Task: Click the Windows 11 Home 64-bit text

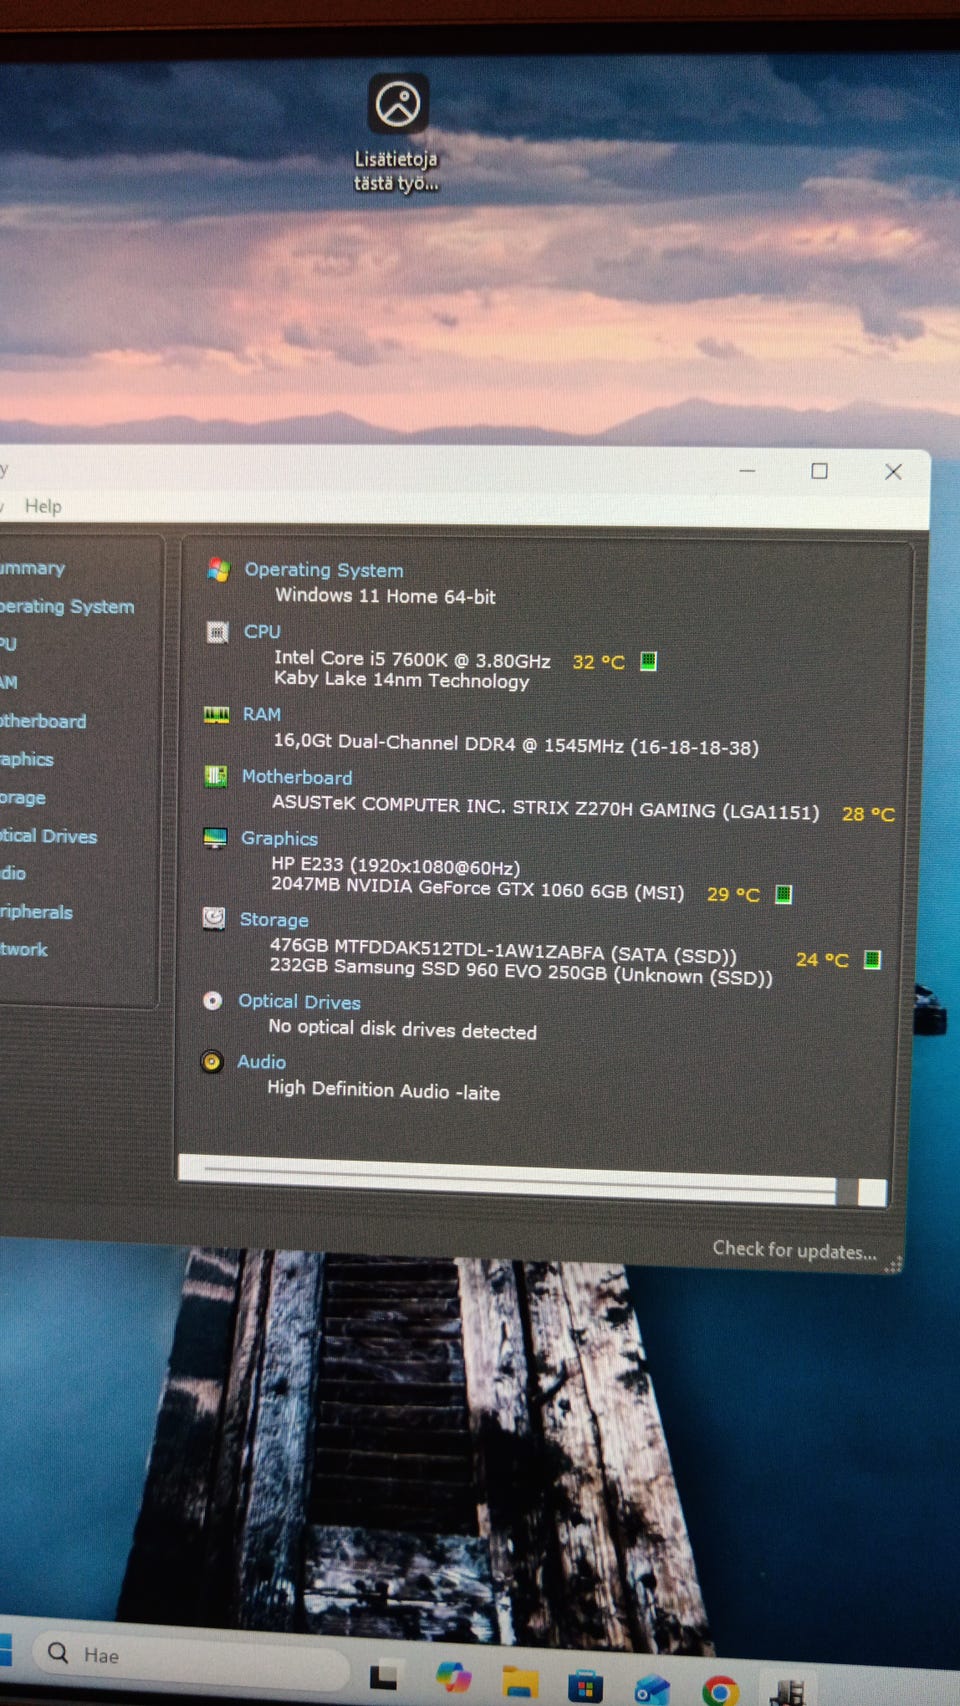Action: click(385, 596)
